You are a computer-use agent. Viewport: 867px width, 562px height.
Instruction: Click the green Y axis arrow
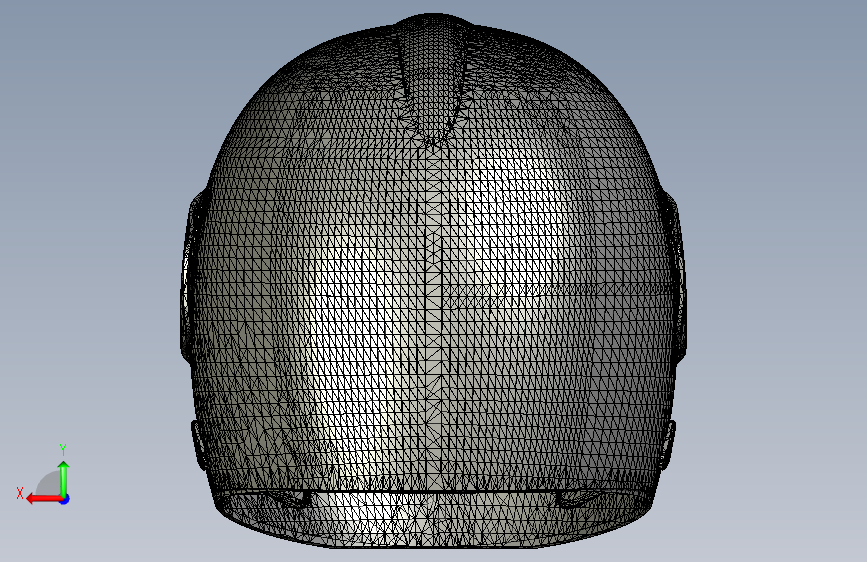click(64, 480)
